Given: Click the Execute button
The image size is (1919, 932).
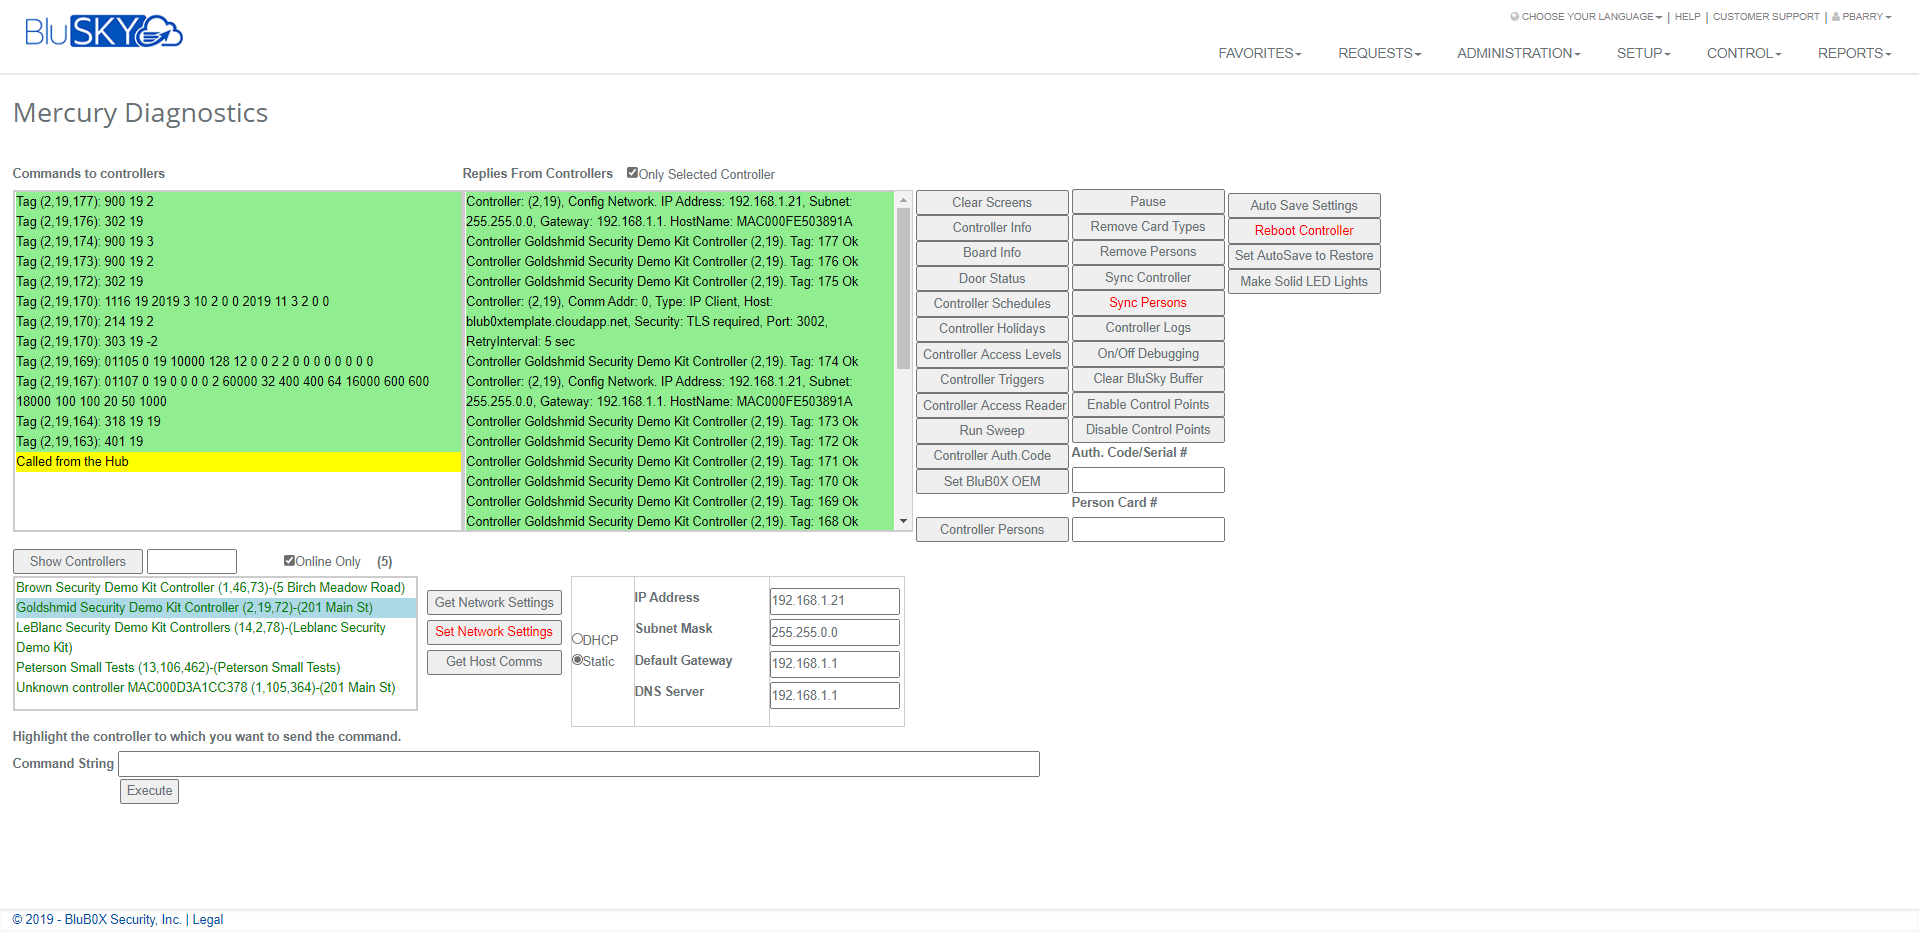Looking at the screenshot, I should point(148,790).
